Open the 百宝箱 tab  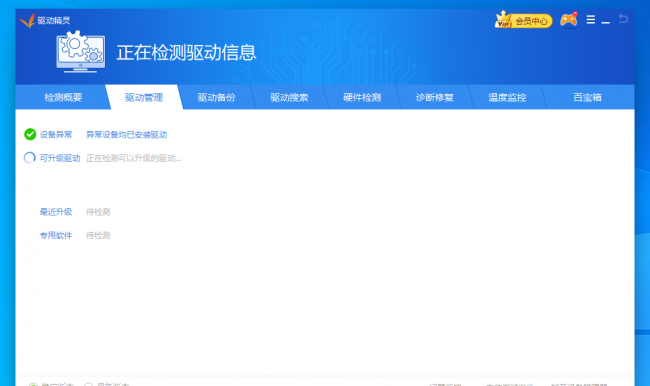(587, 97)
